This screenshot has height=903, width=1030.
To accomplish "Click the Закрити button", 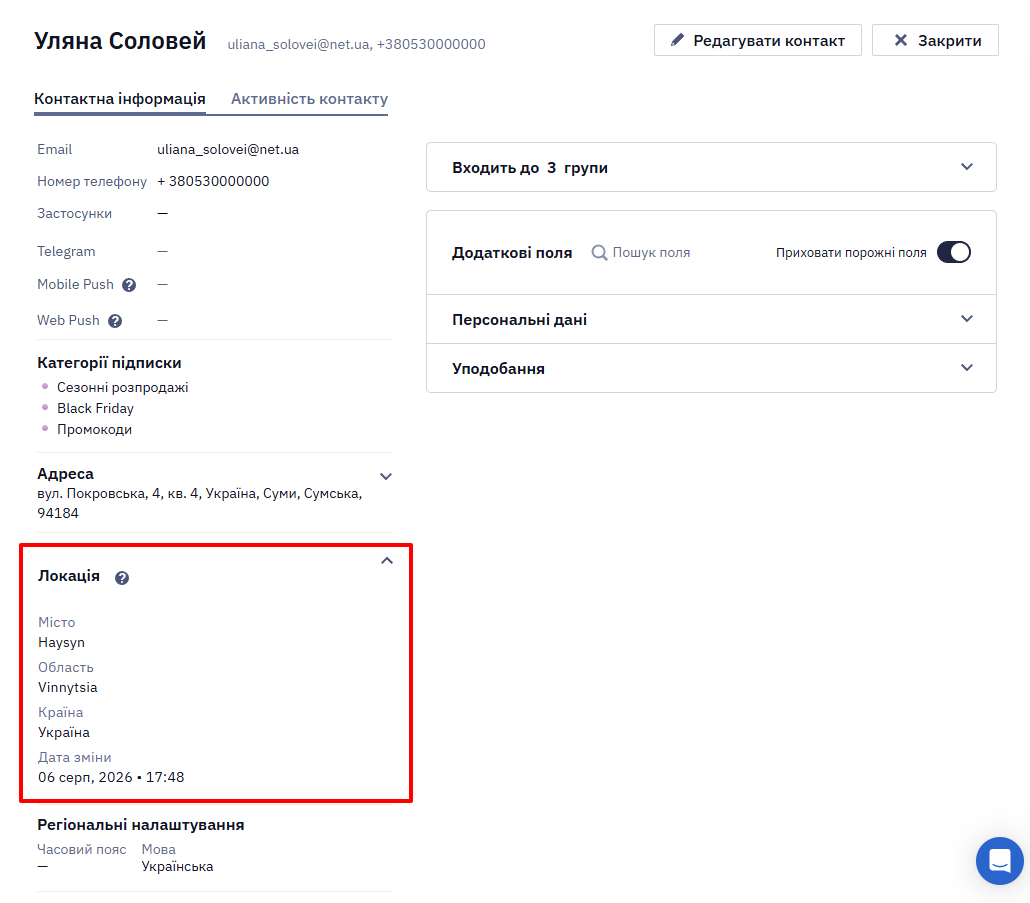I will 935,40.
